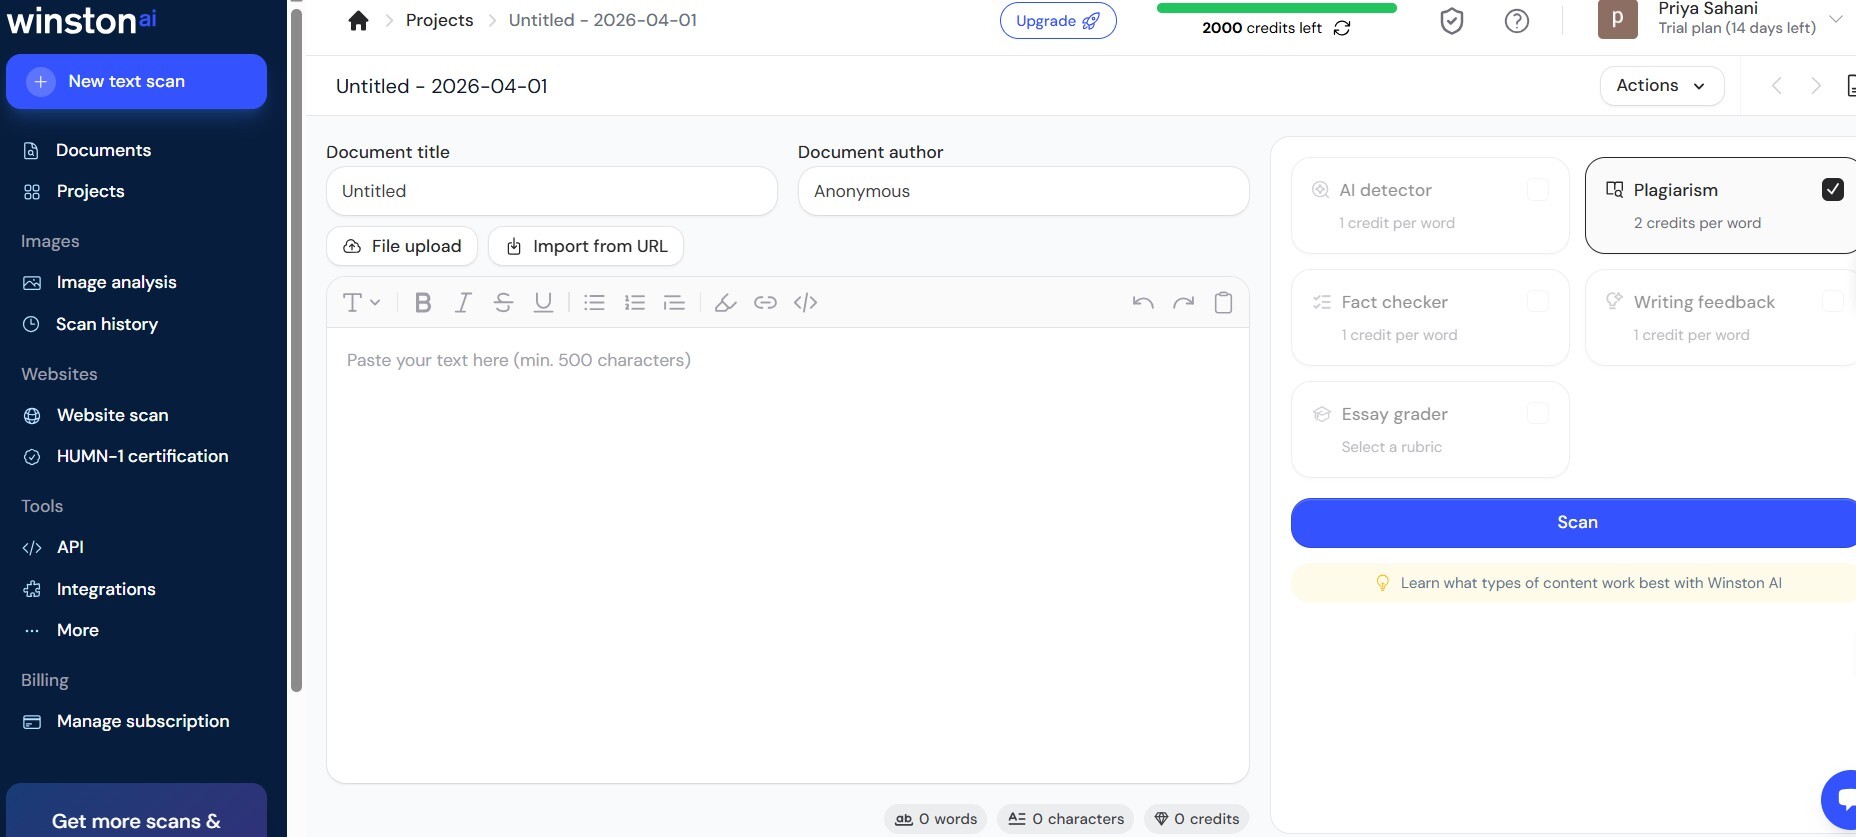Click the home icon in breadcrumb
The image size is (1856, 837).
point(358,21)
